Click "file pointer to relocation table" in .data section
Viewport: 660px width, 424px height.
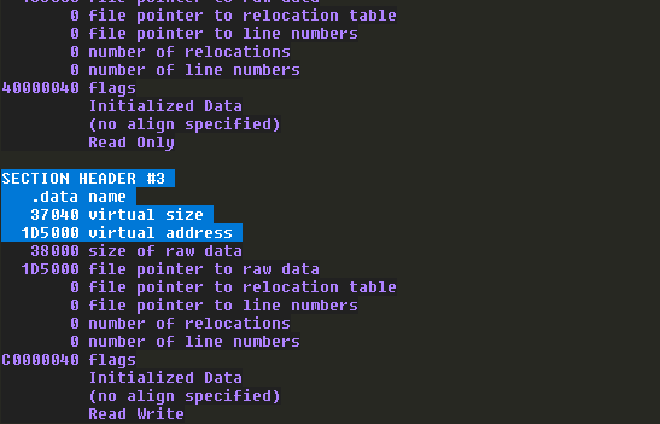tap(242, 287)
